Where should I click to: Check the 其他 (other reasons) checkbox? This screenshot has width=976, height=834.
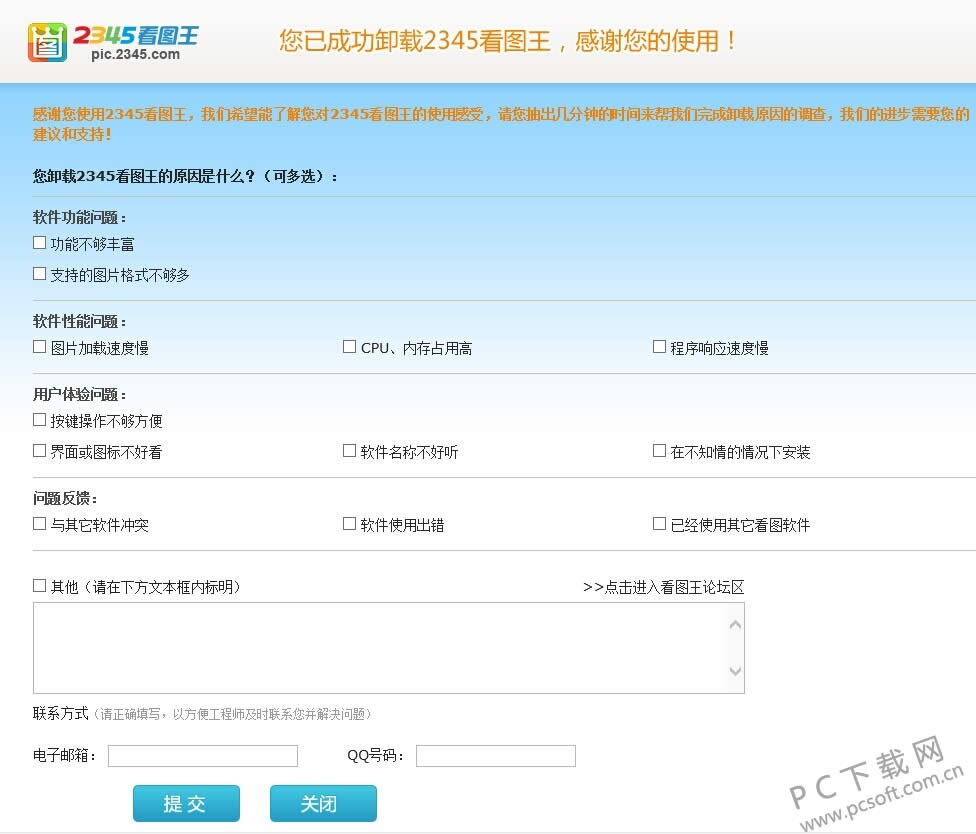coord(39,586)
